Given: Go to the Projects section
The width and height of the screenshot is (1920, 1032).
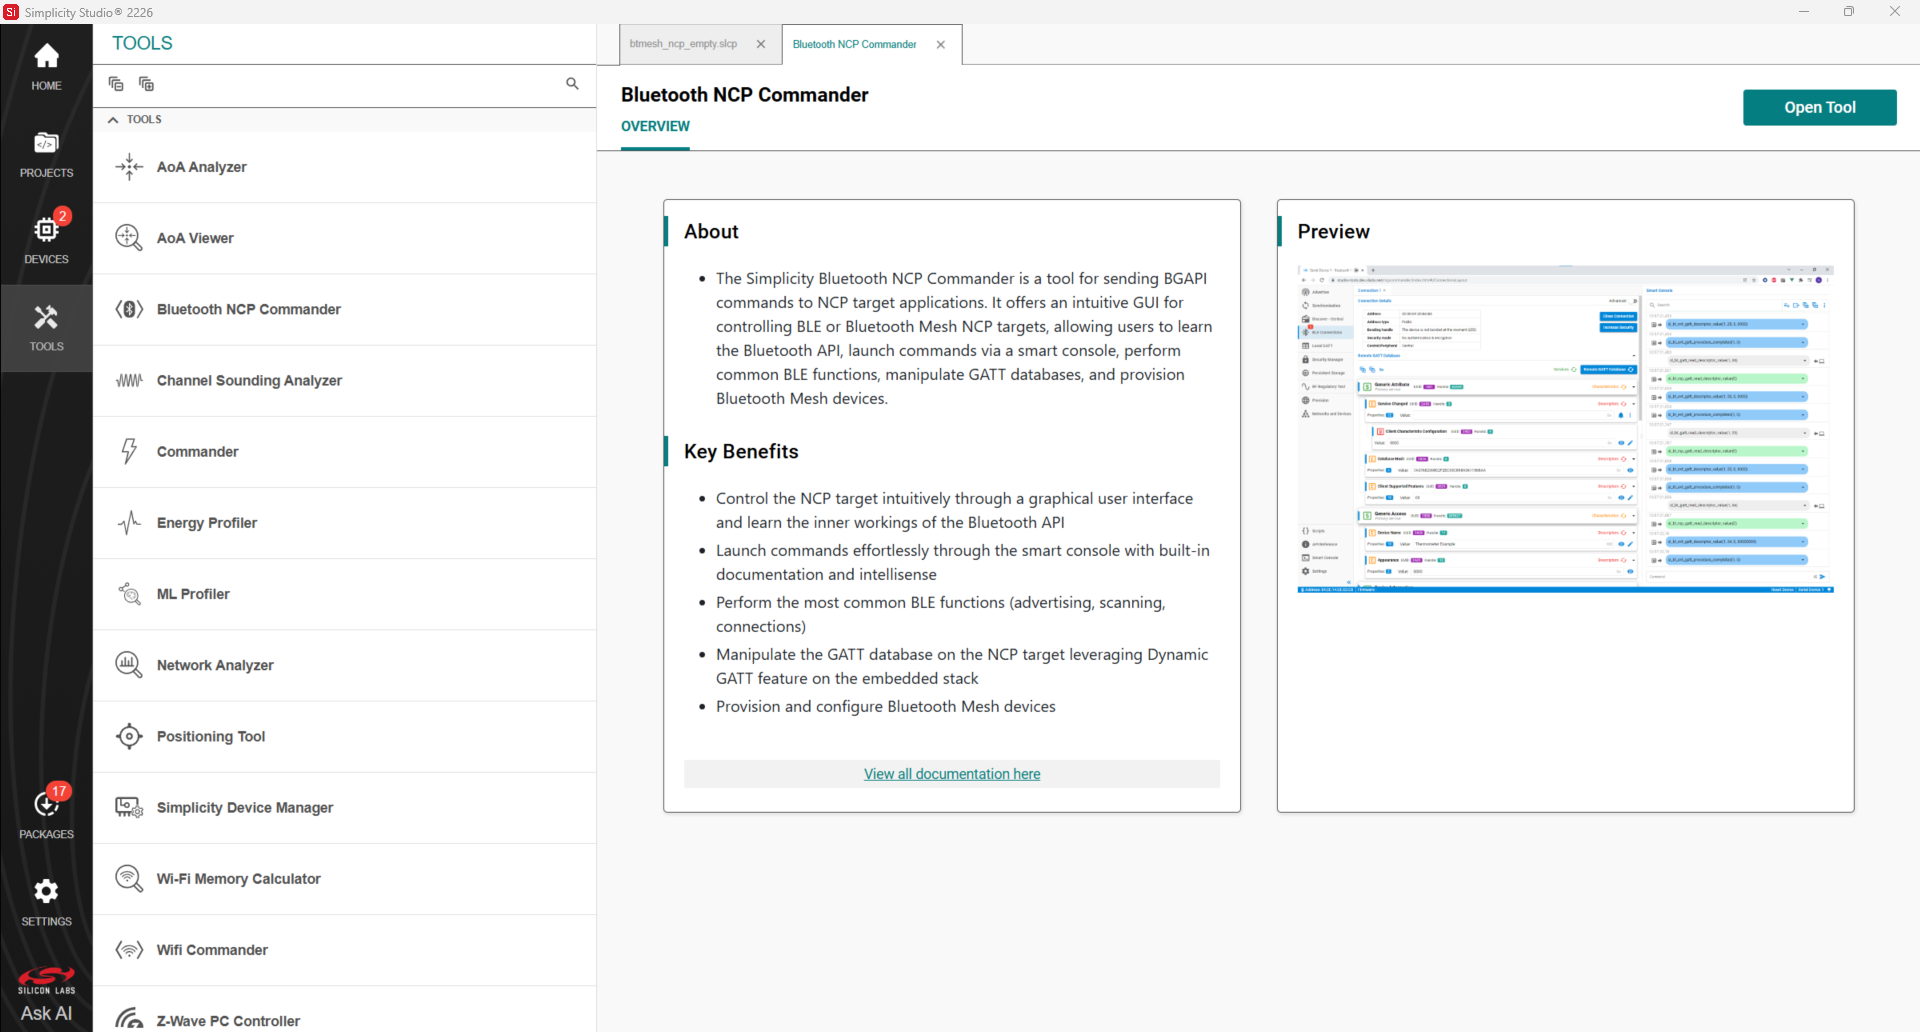Looking at the screenshot, I should coord(46,155).
